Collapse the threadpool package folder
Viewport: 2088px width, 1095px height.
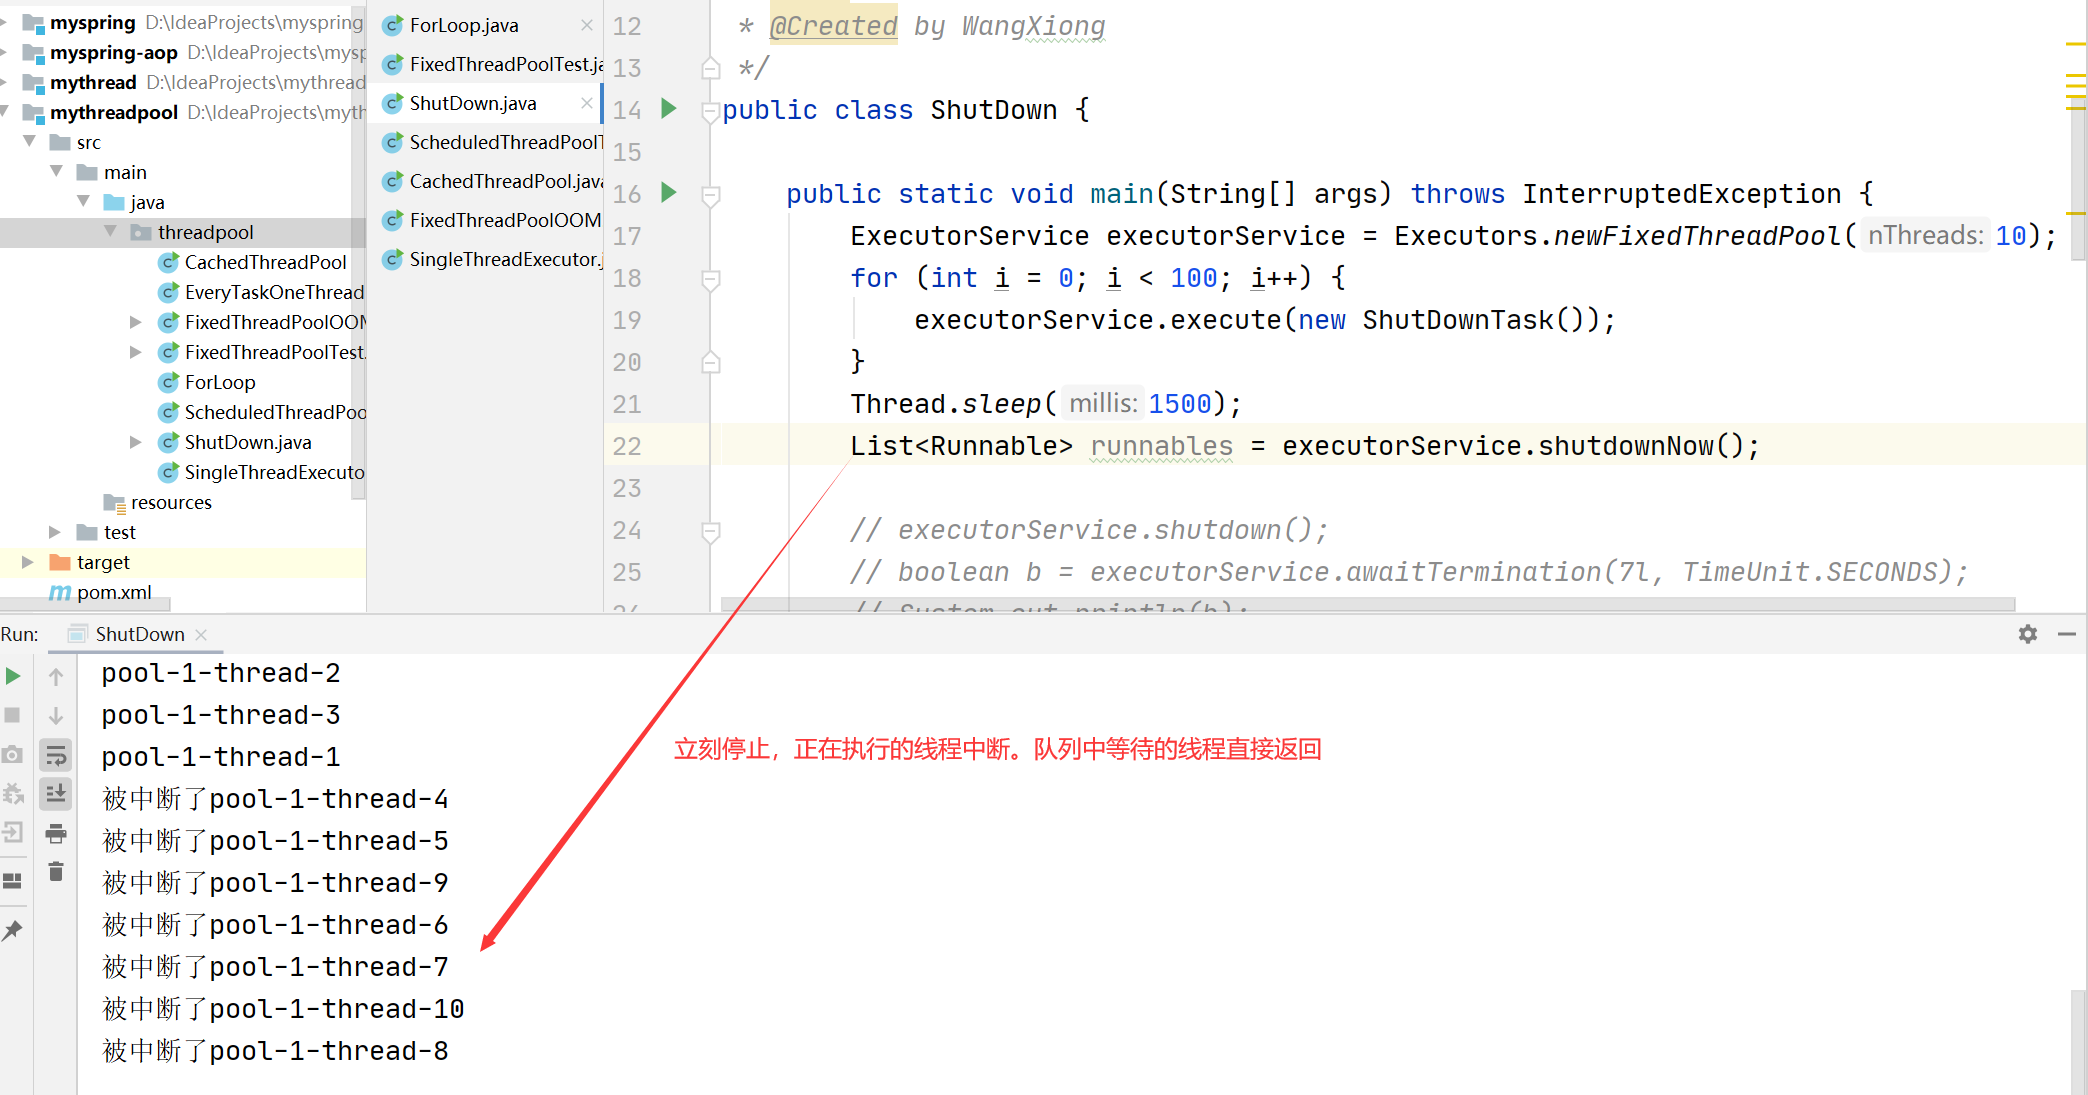coord(111,232)
